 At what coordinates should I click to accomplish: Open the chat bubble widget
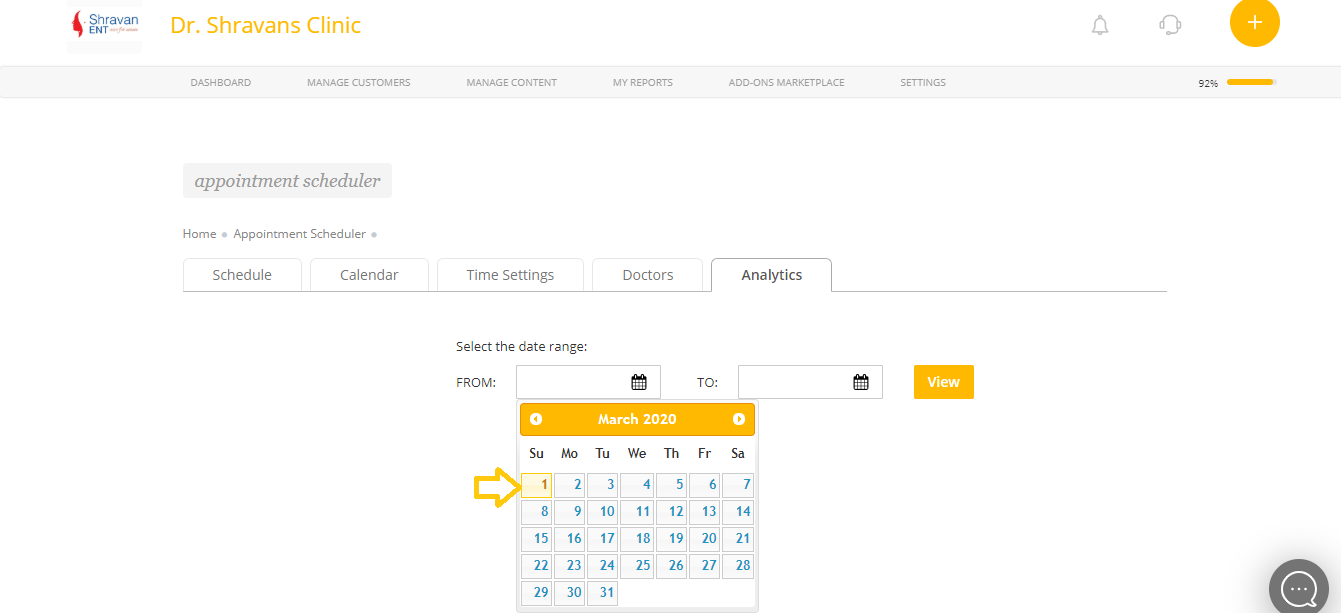click(1299, 589)
